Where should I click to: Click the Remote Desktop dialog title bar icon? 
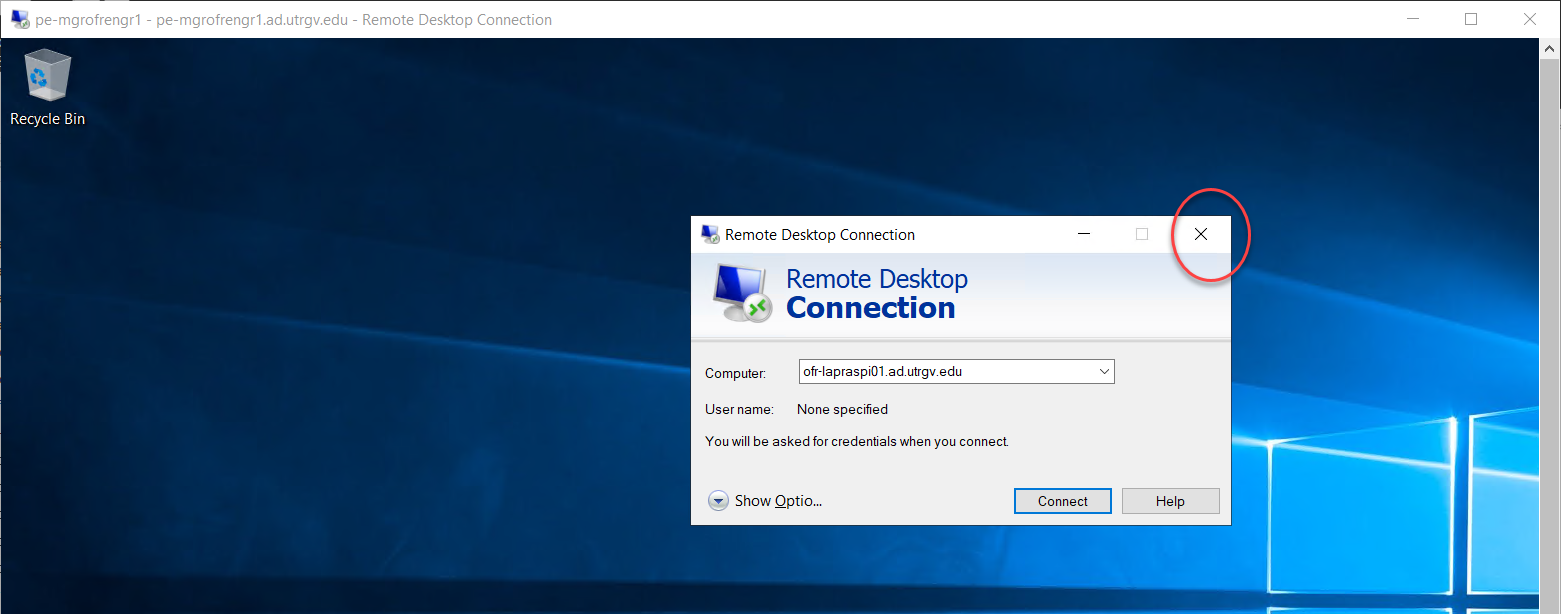click(x=710, y=235)
